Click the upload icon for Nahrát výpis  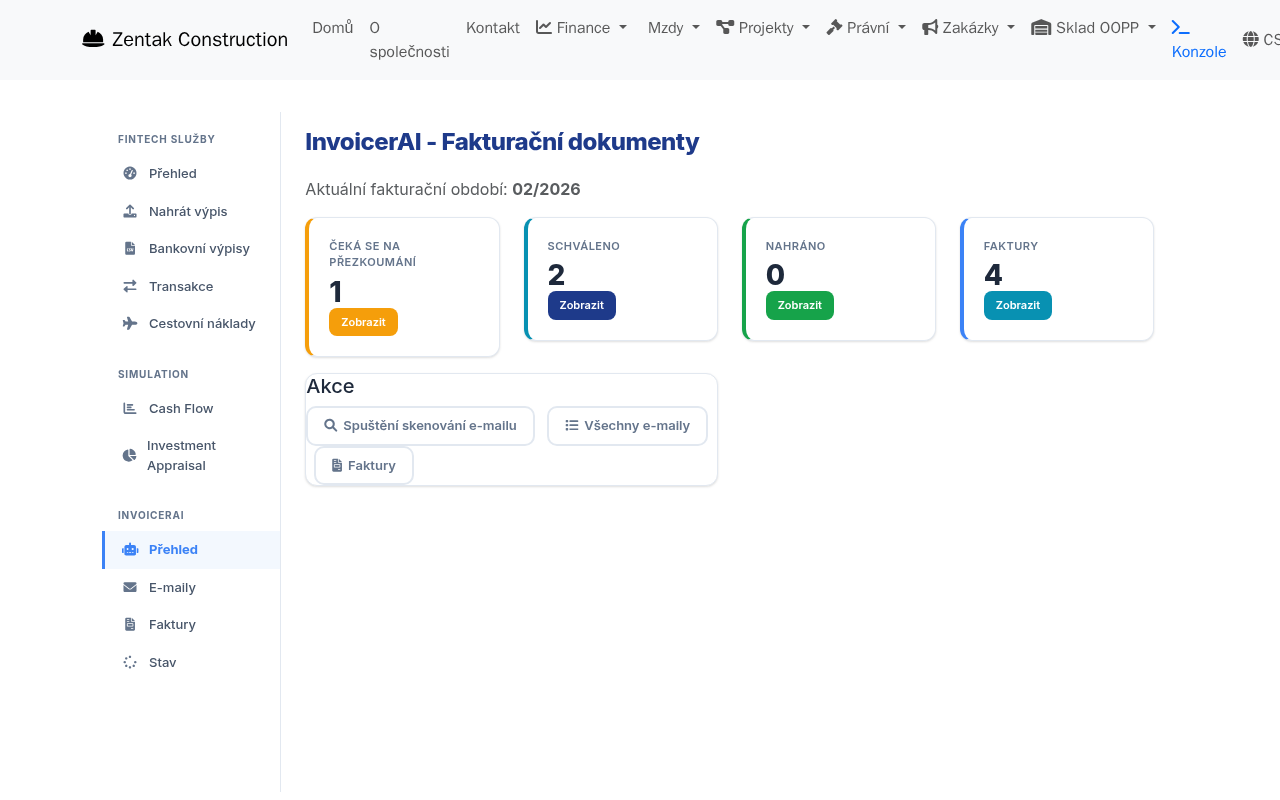pyautogui.click(x=129, y=211)
